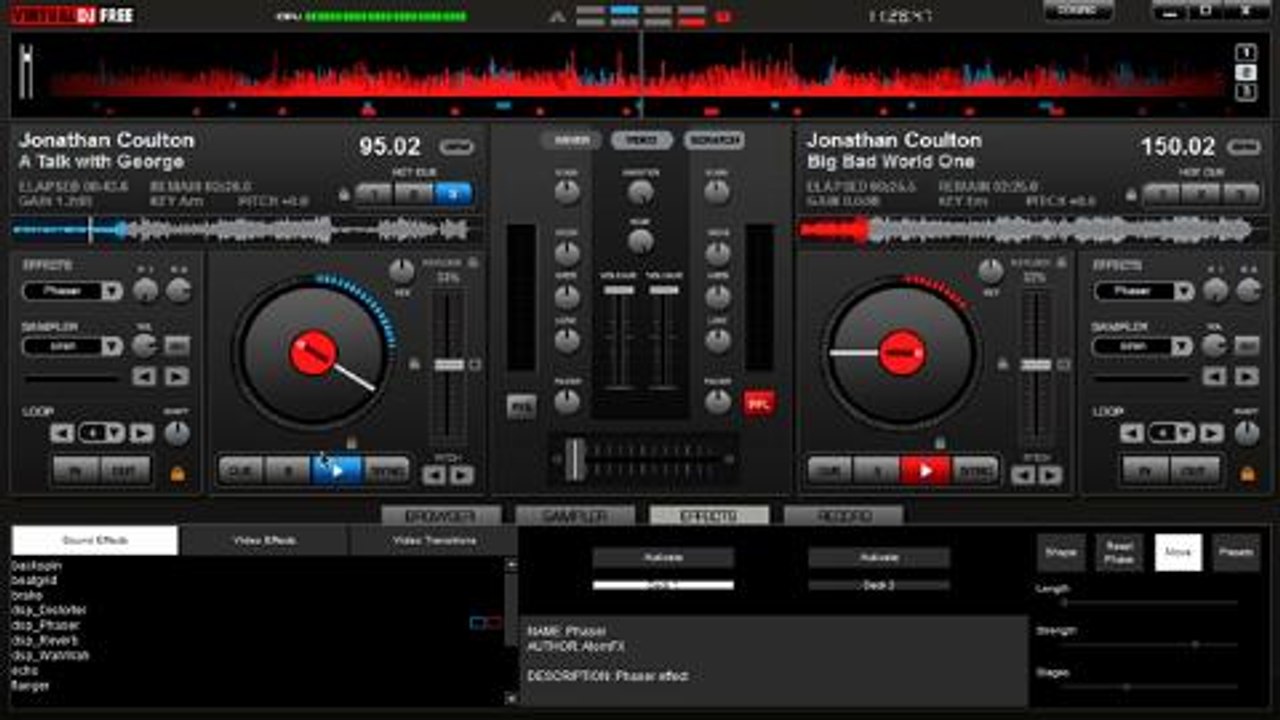Viewport: 1280px width, 720px height.
Task: Switch to the Video Effects tab
Action: (265, 540)
